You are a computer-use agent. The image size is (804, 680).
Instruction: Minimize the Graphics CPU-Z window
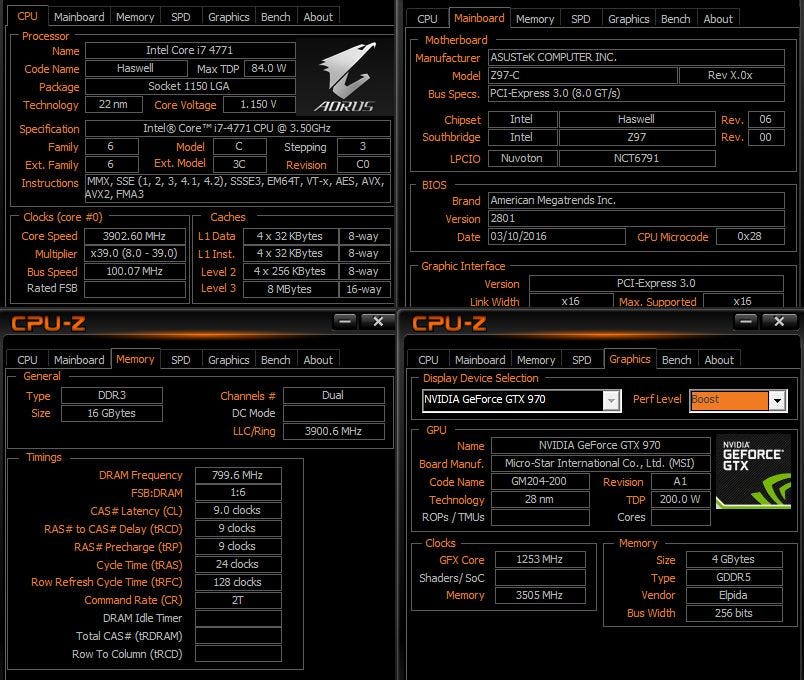[x=746, y=322]
